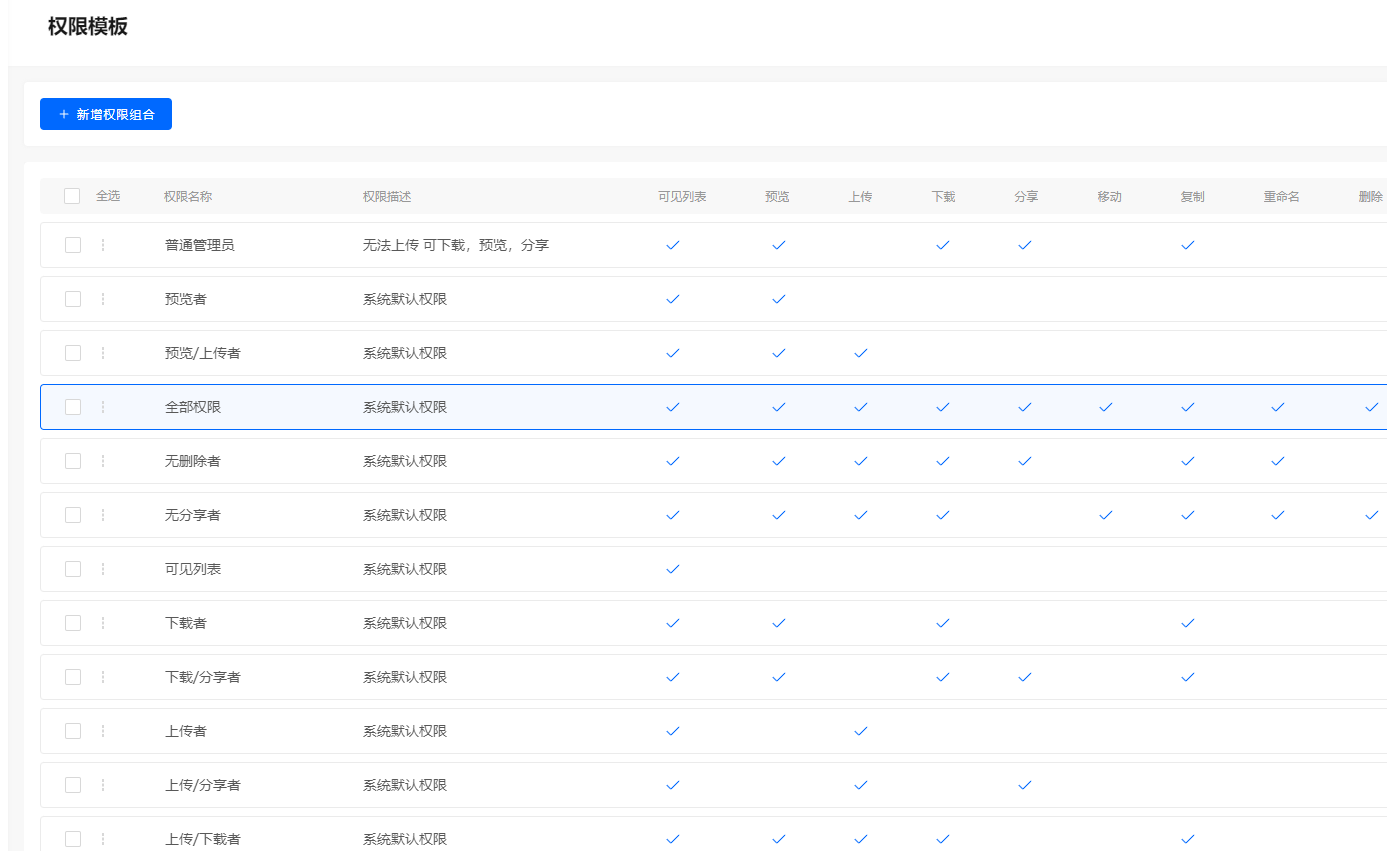Open the more-options dots for 上传/分享者
1387x851 pixels.
click(x=103, y=785)
